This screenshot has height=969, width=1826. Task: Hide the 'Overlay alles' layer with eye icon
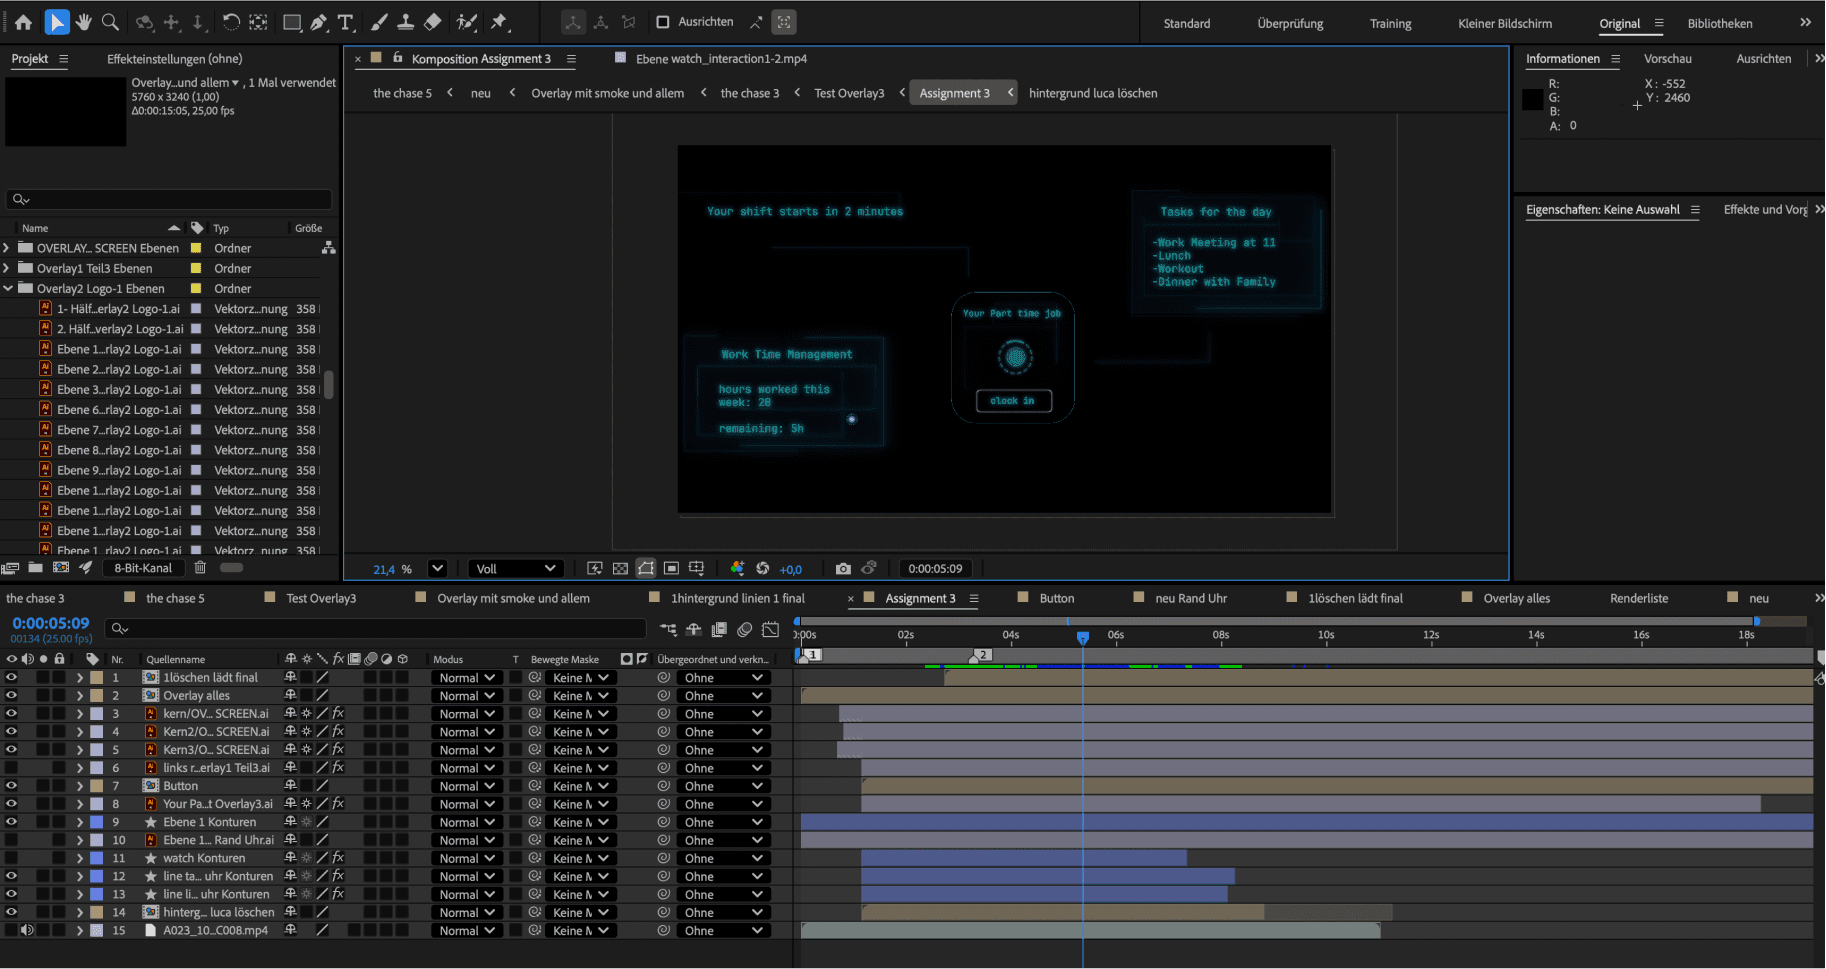11,695
